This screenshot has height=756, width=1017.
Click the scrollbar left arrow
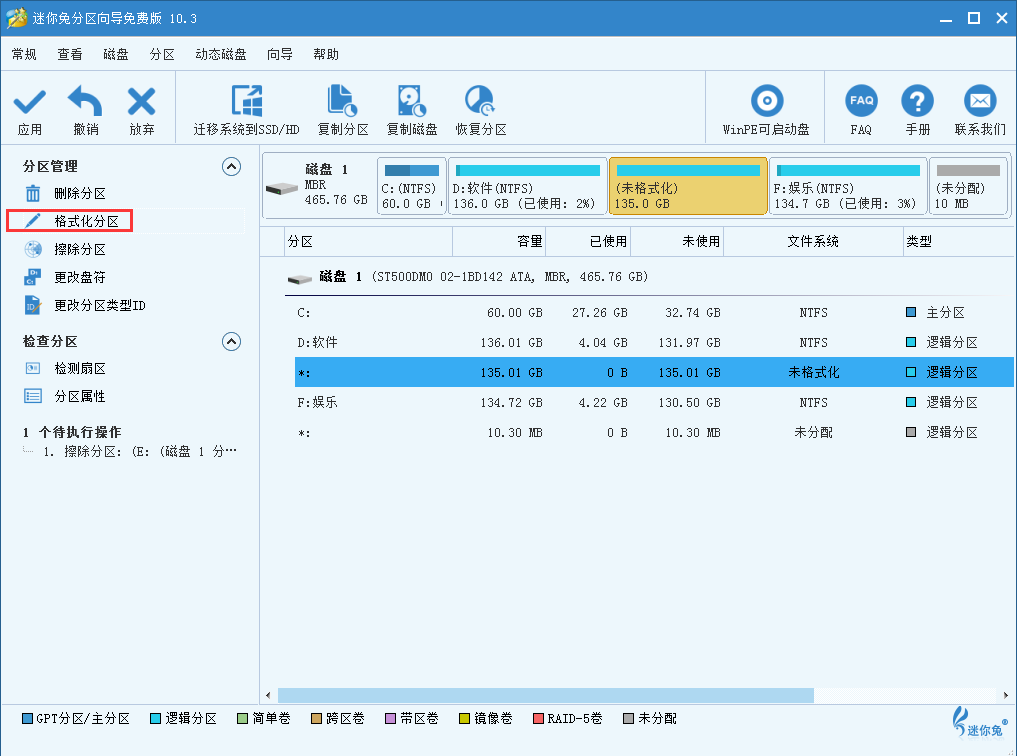click(268, 695)
